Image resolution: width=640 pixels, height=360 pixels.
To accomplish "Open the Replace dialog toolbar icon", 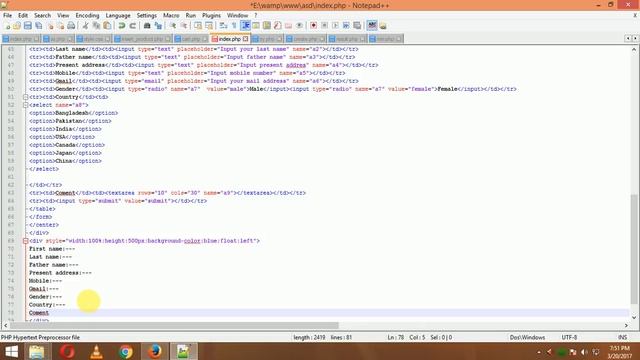I will 158,26.
